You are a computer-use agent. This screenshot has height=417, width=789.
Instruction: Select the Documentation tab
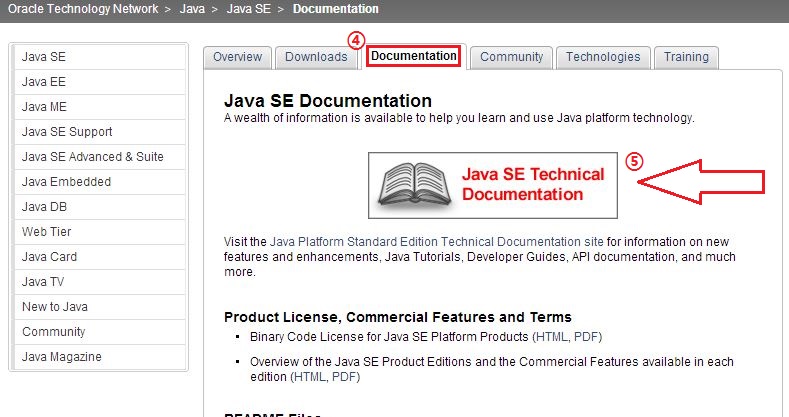click(414, 57)
